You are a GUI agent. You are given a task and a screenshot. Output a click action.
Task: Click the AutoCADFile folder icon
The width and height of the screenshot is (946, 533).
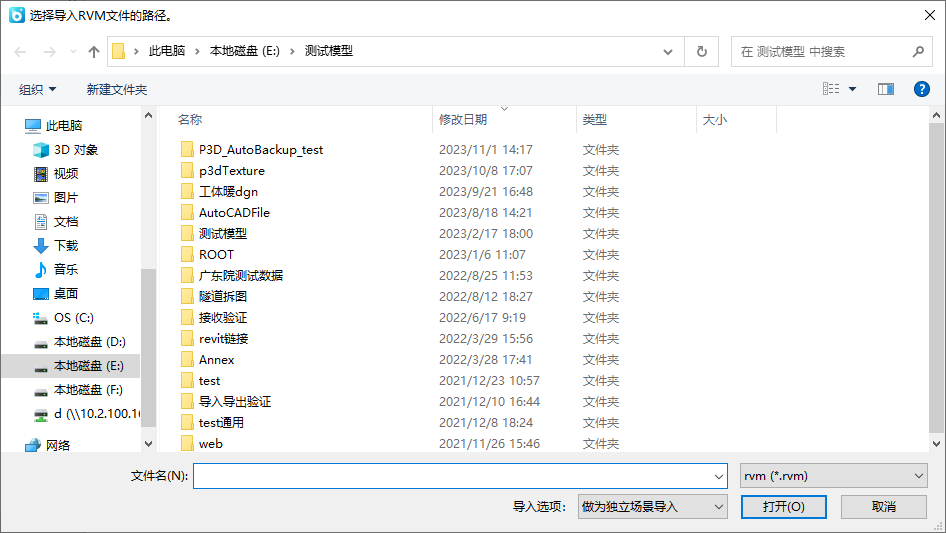point(187,212)
